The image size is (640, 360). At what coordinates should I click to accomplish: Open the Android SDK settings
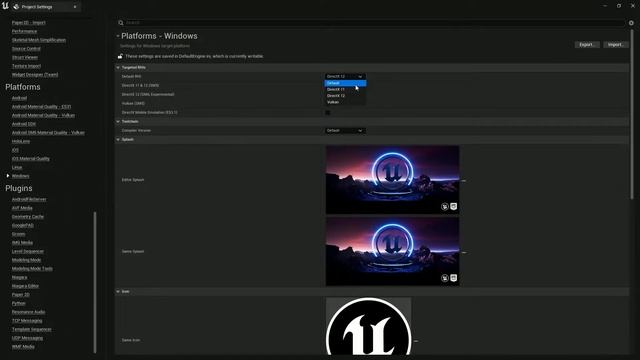pyautogui.click(x=24, y=124)
